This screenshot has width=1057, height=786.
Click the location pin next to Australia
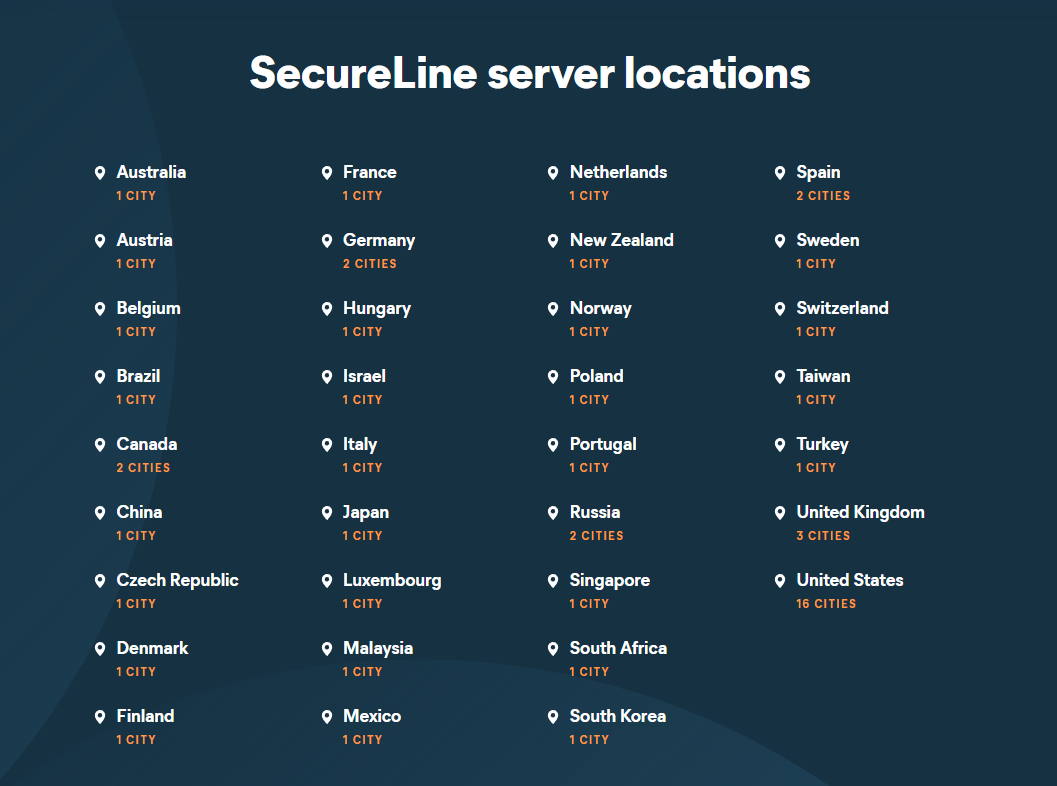(x=100, y=173)
